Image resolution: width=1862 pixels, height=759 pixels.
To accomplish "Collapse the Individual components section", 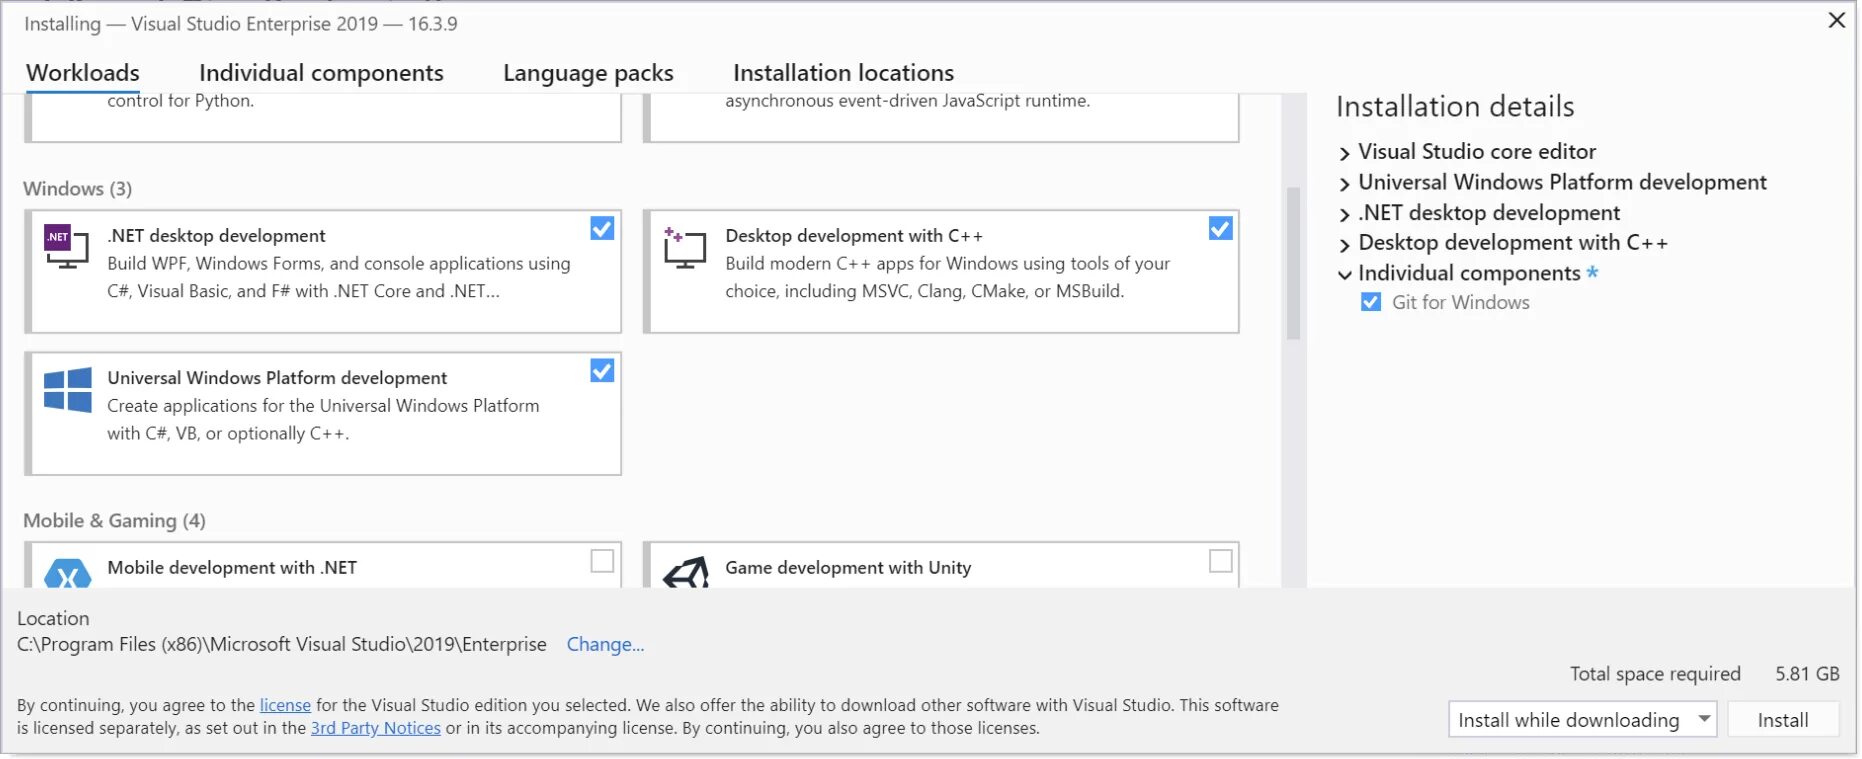I will 1345,274.
